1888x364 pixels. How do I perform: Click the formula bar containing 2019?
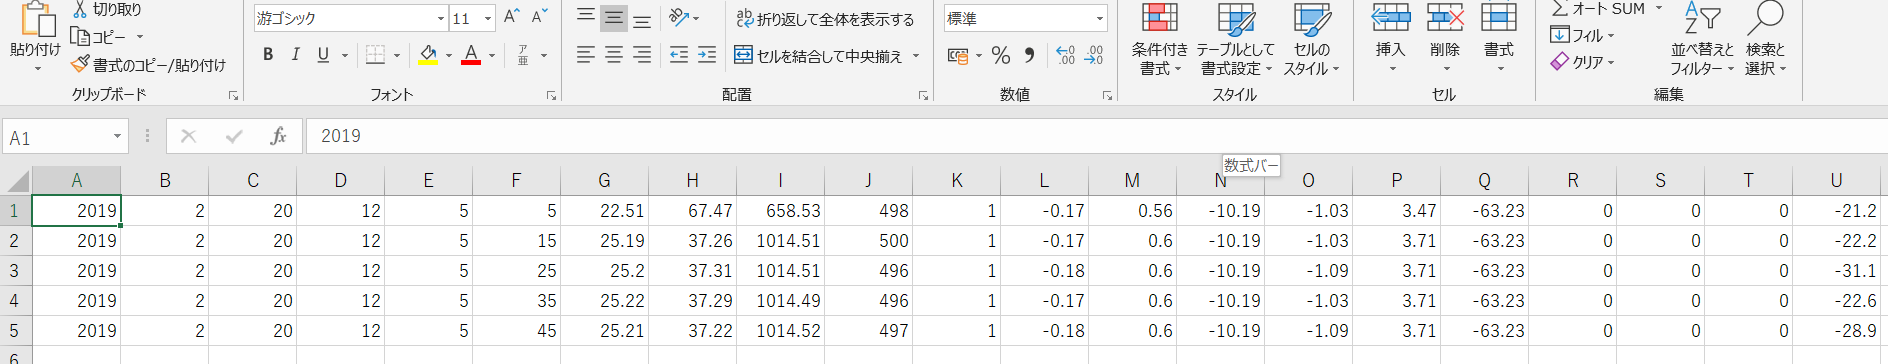point(1096,136)
